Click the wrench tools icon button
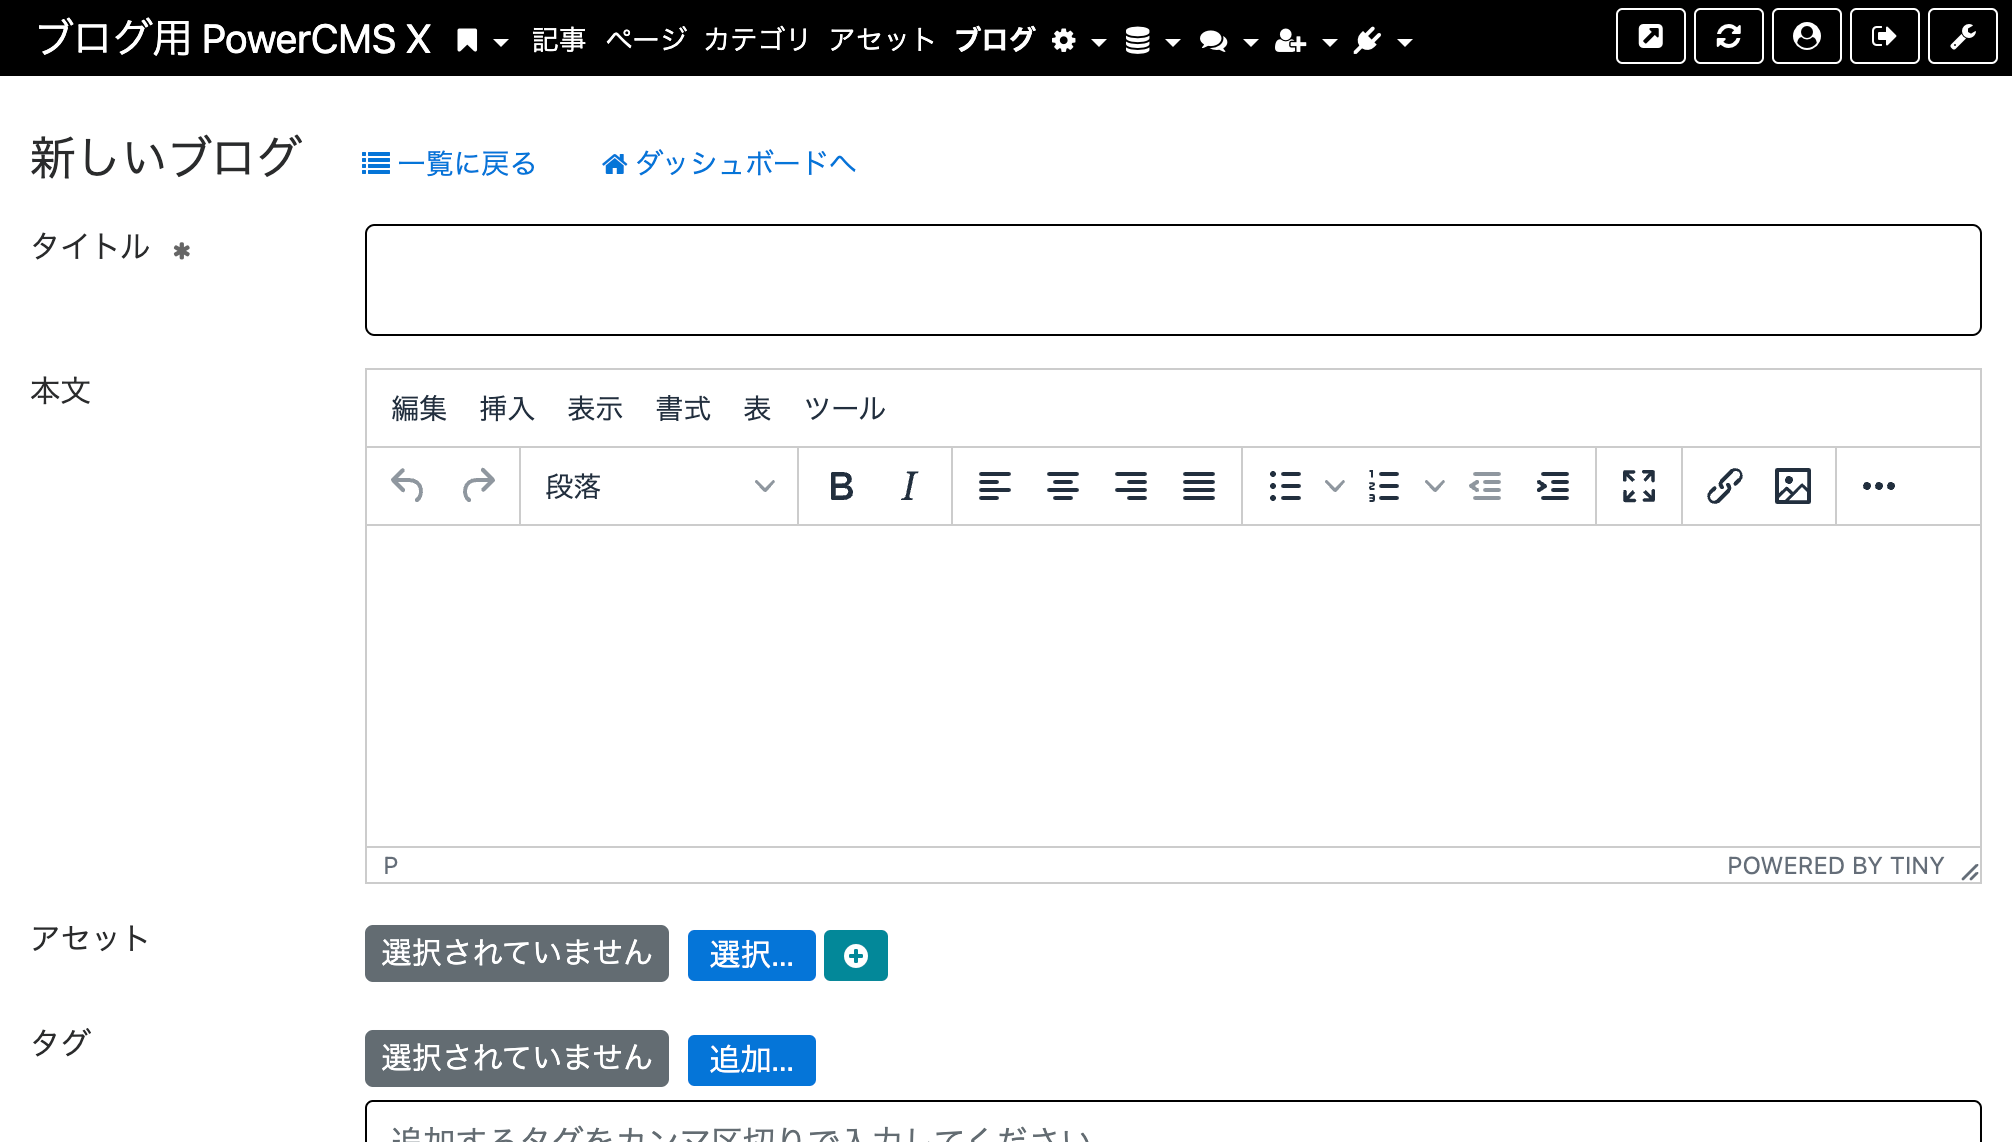The height and width of the screenshot is (1142, 2012). coord(1963,37)
